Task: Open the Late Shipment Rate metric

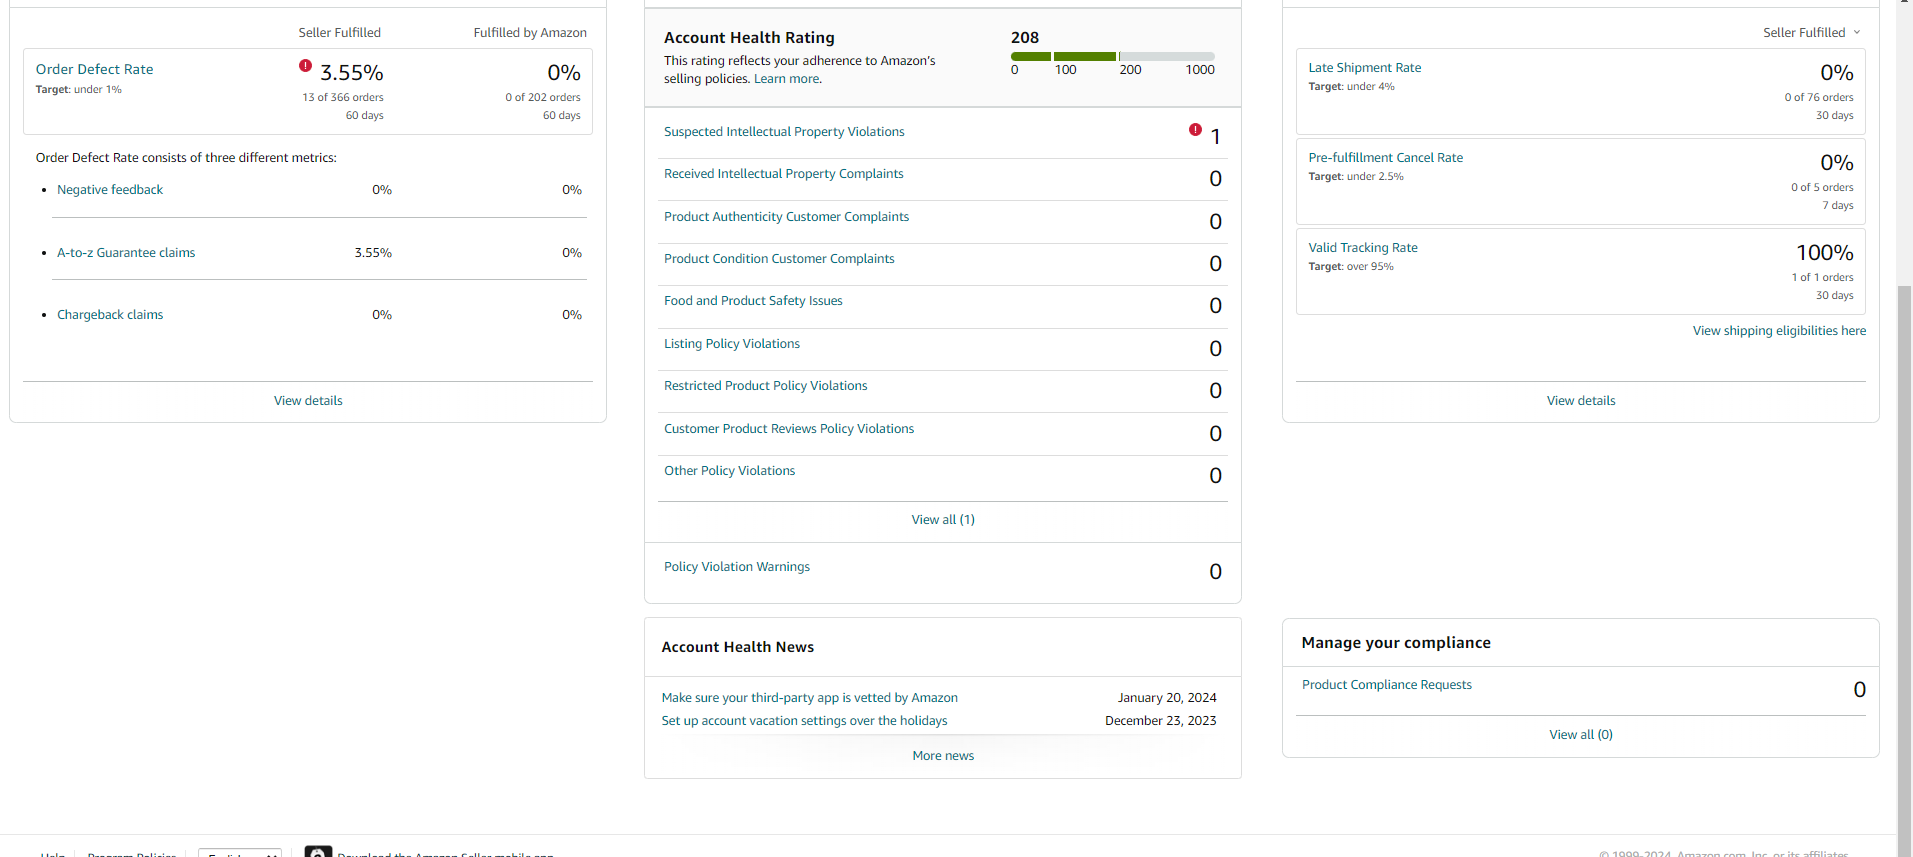Action: [x=1365, y=68]
